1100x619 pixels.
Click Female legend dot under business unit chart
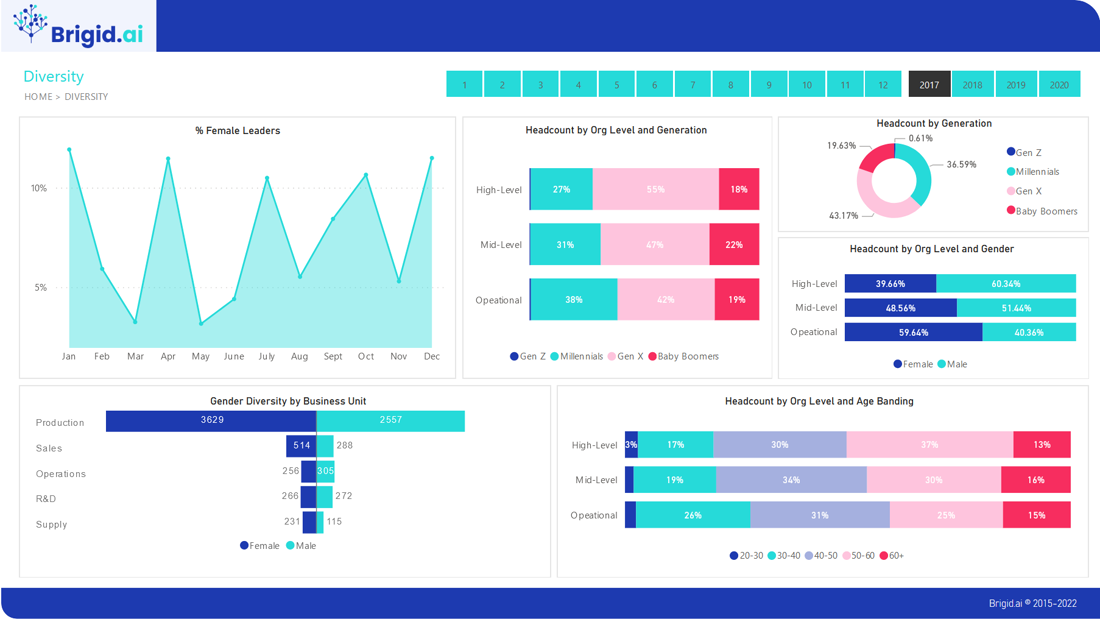244,546
